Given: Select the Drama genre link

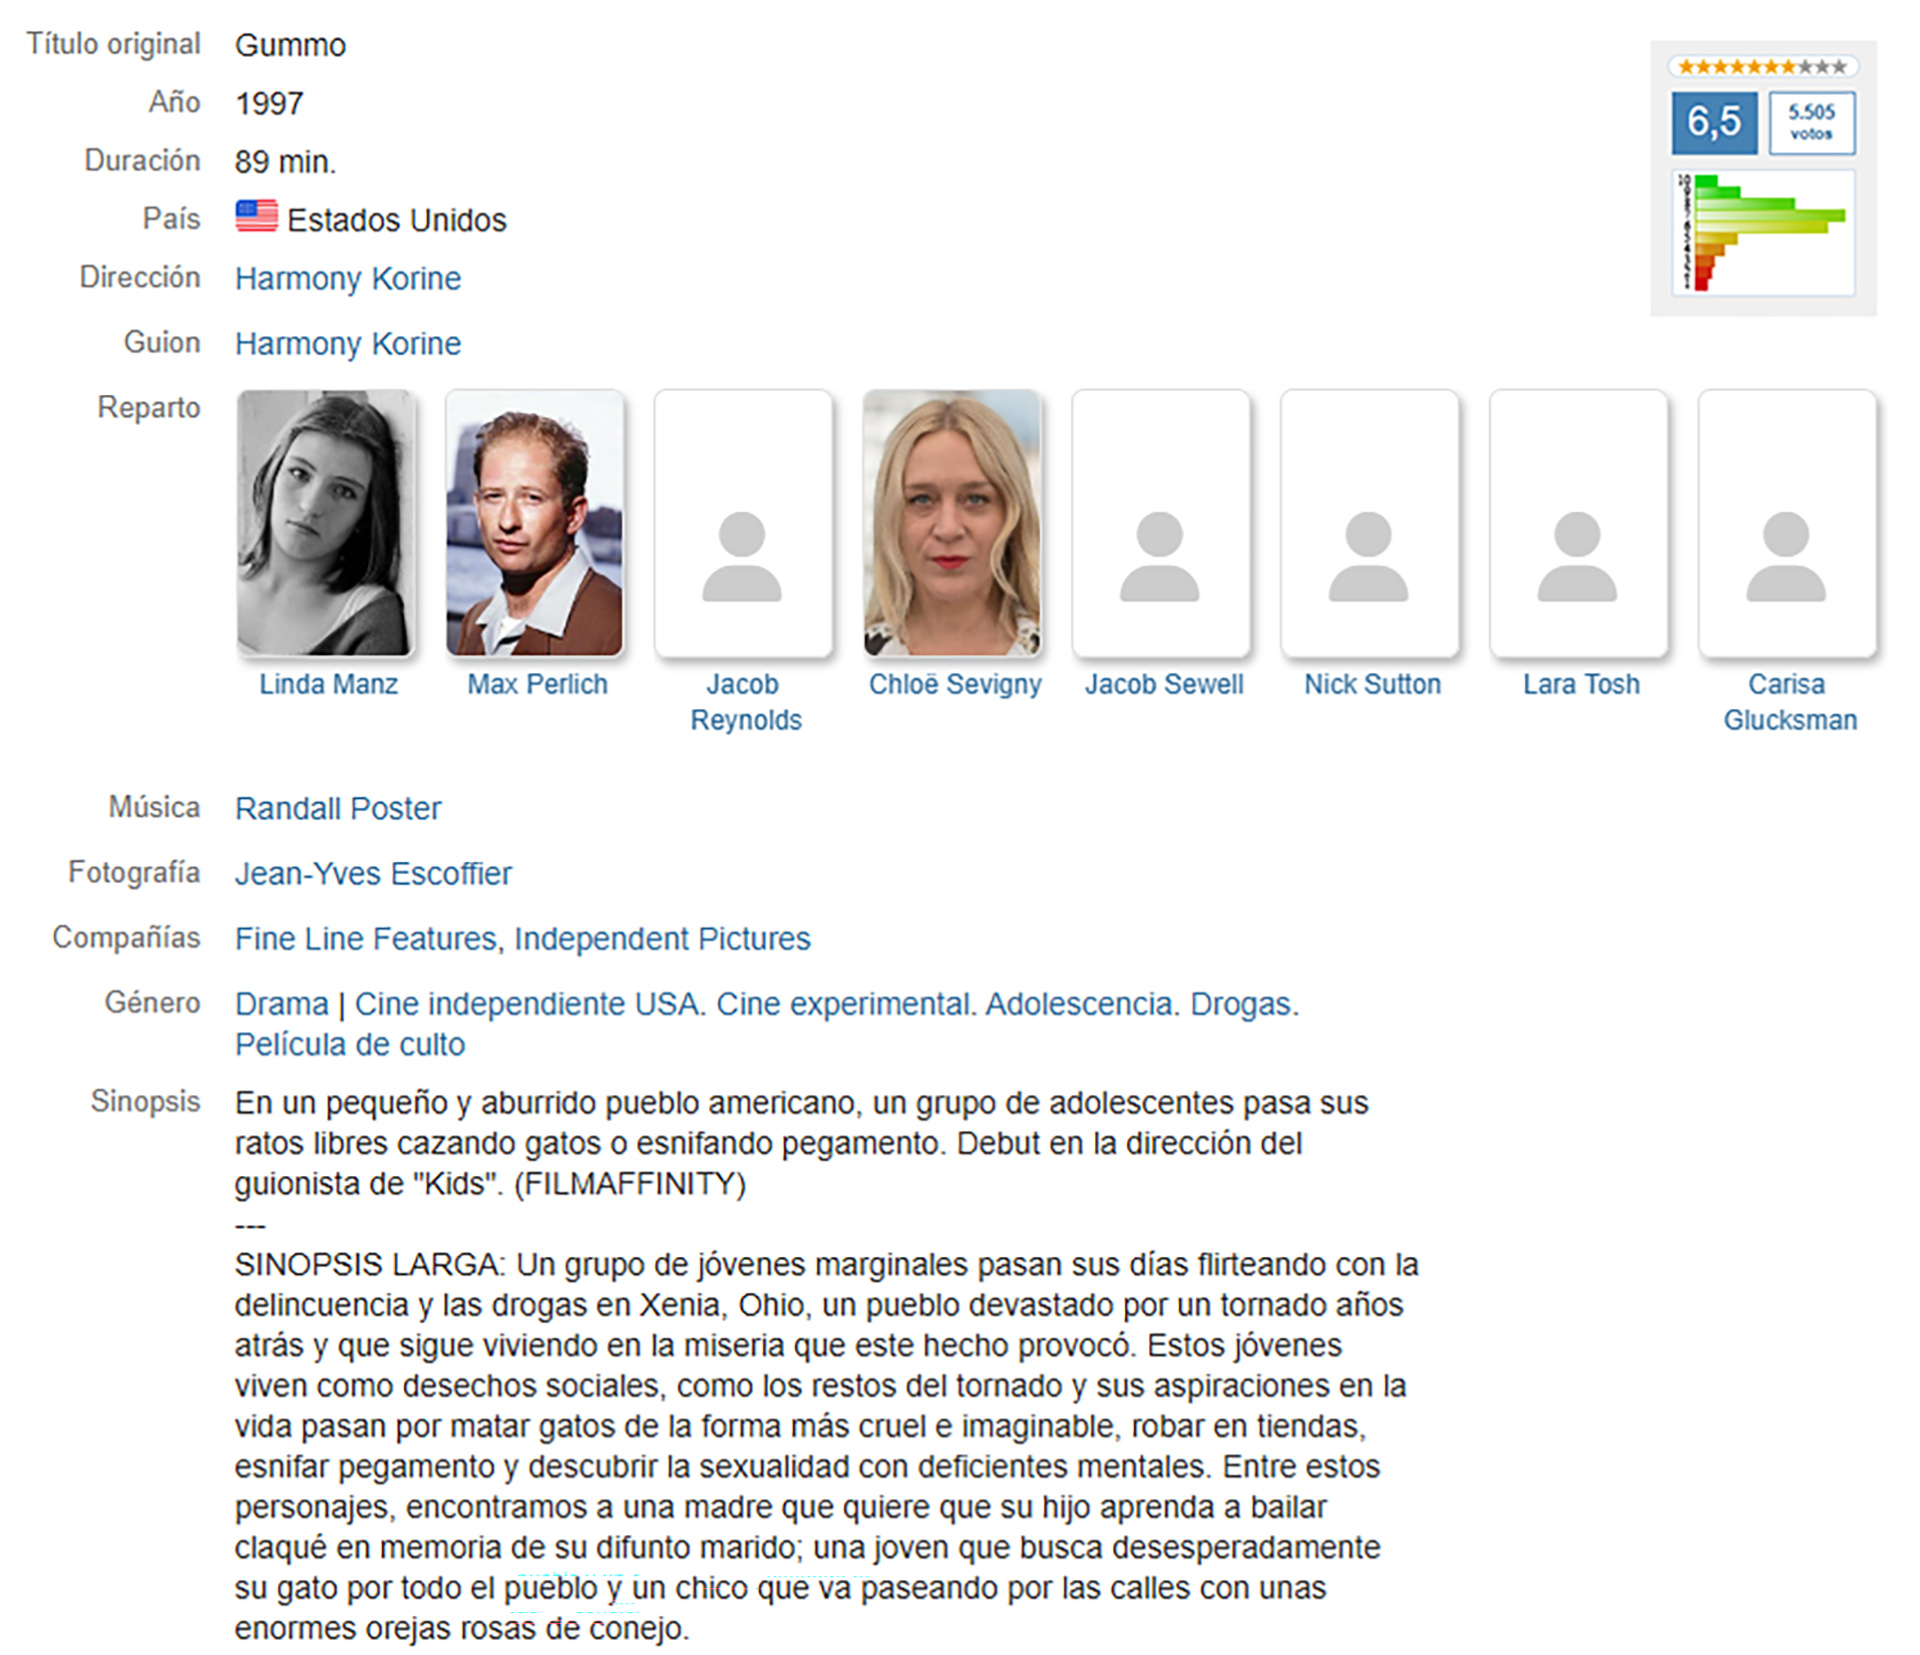Looking at the screenshot, I should point(281,1003).
